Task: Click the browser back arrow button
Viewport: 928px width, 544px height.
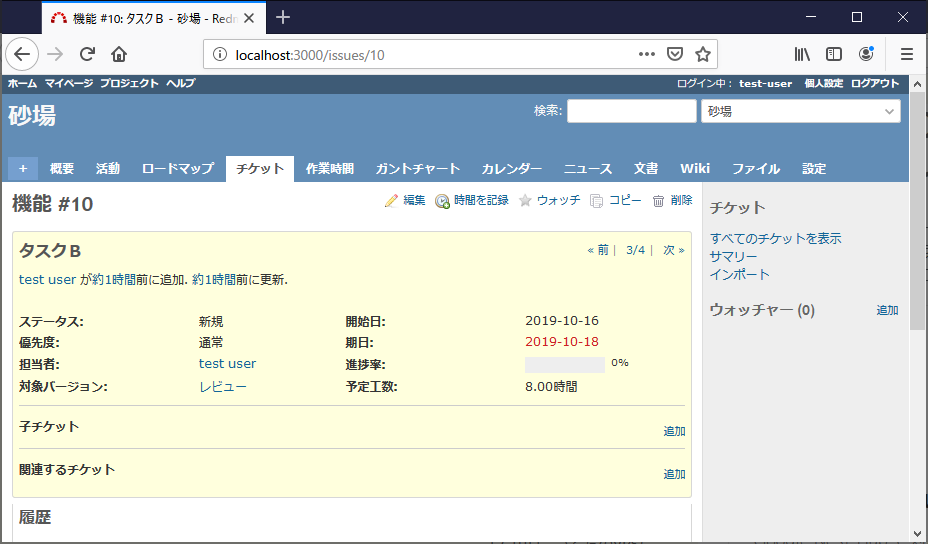Action: coord(22,54)
